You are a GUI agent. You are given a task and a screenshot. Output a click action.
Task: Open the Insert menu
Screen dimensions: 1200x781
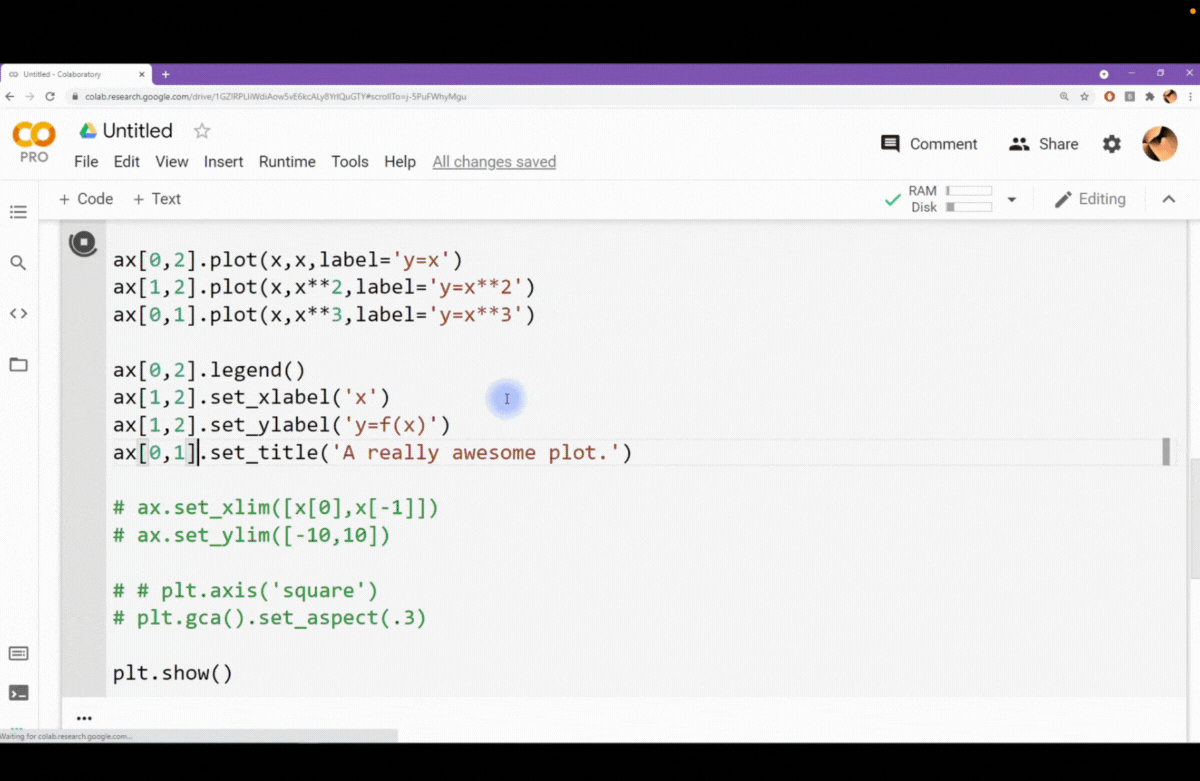(x=223, y=162)
